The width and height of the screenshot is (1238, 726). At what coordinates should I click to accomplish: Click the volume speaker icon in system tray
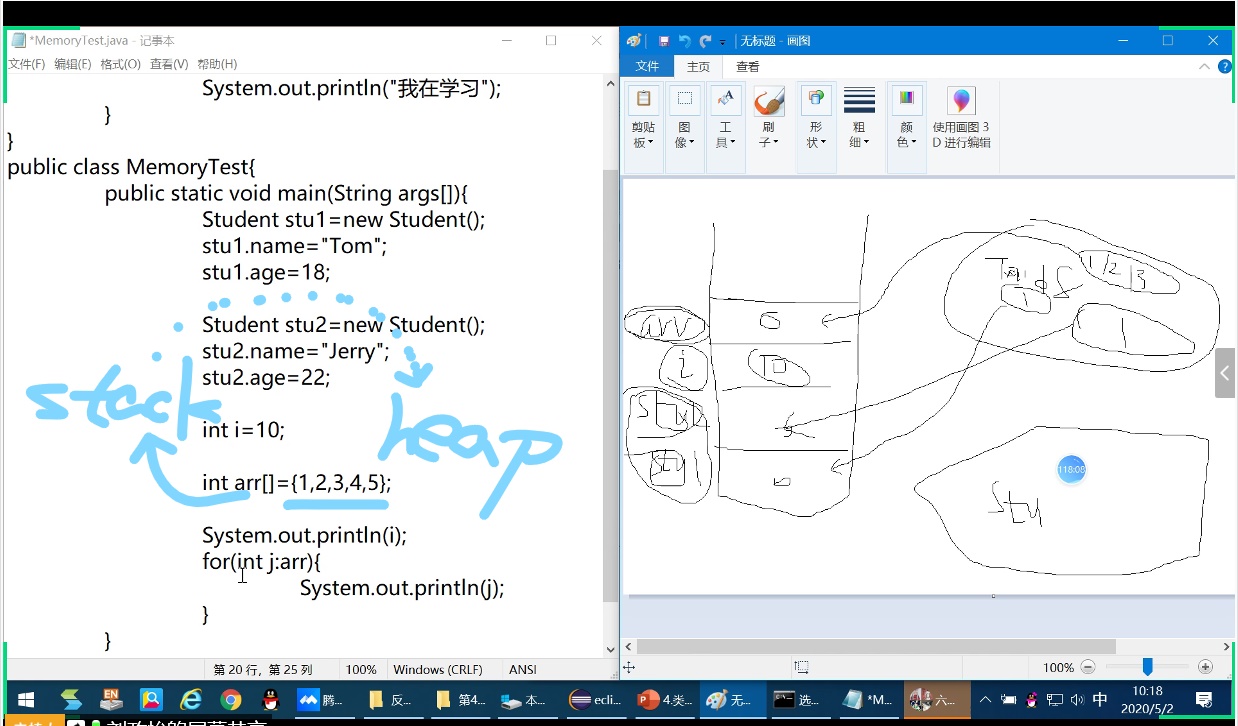1077,700
